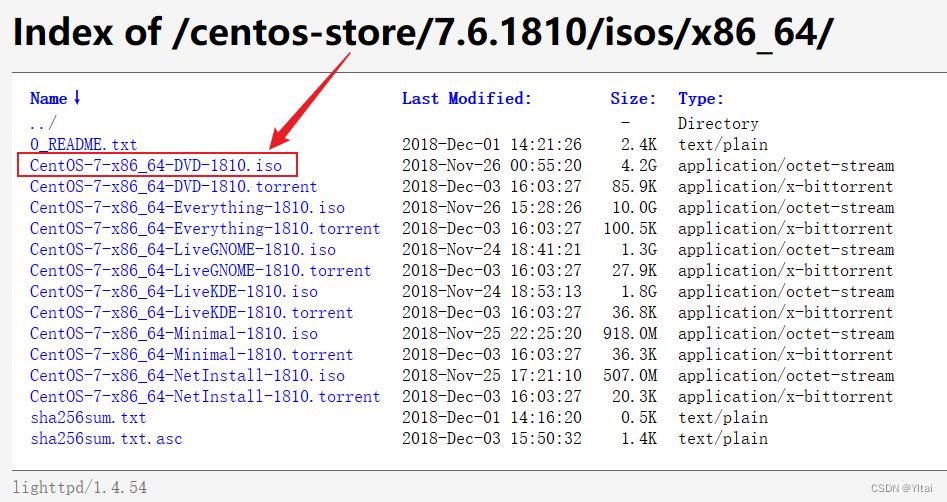Click the 507.0M size of NetInstall iso
Viewport: 947px width, 502px height.
[630, 376]
